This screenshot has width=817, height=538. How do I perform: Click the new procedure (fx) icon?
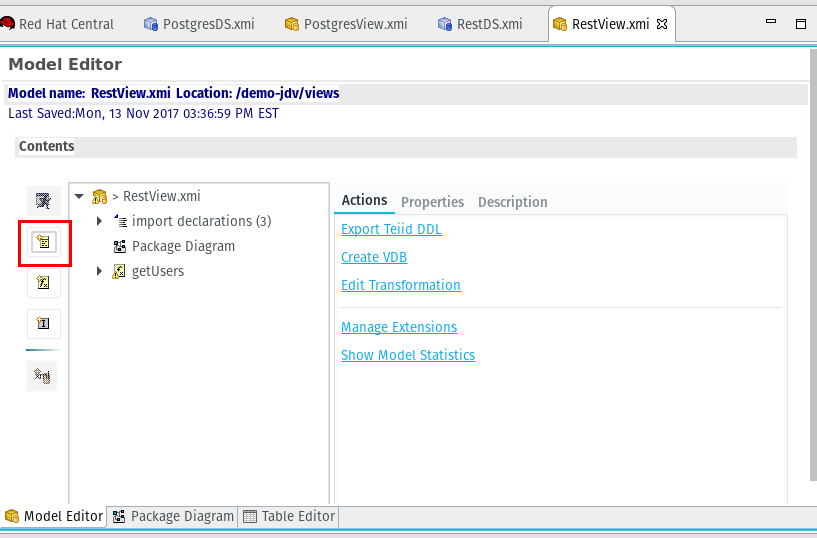click(44, 283)
